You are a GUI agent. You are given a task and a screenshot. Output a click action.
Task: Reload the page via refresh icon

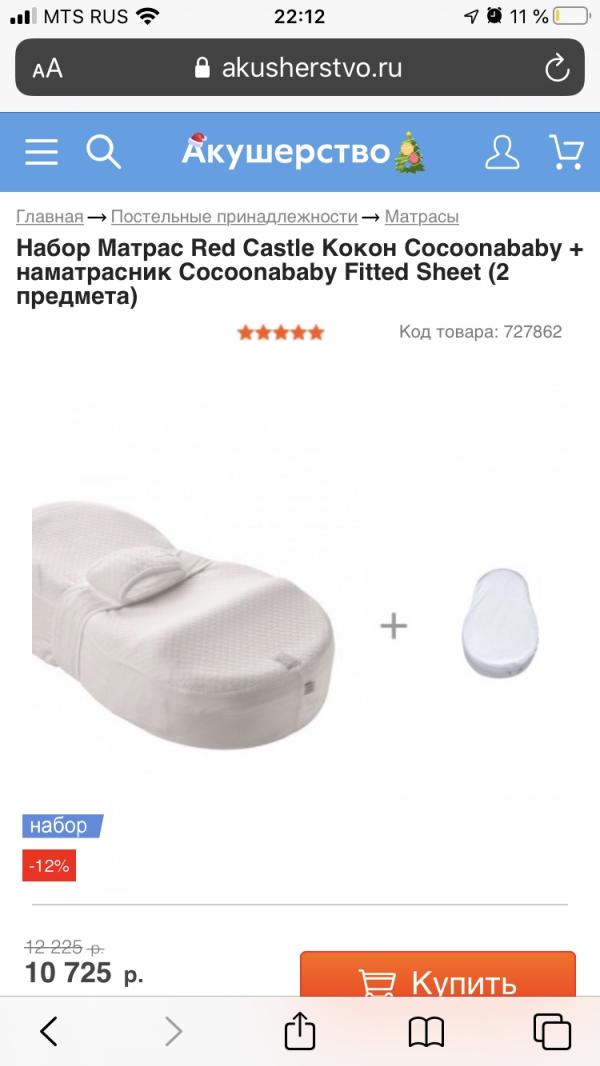pyautogui.click(x=557, y=68)
